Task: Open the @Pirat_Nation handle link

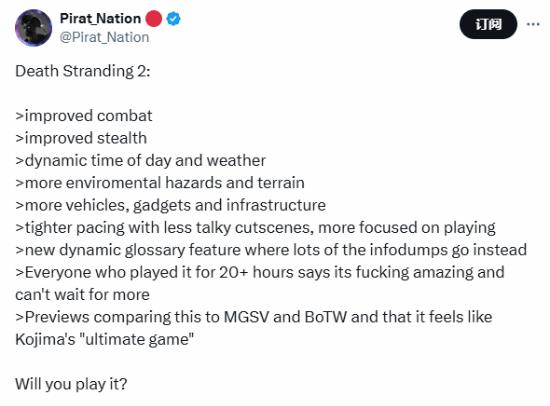Action: 104,37
